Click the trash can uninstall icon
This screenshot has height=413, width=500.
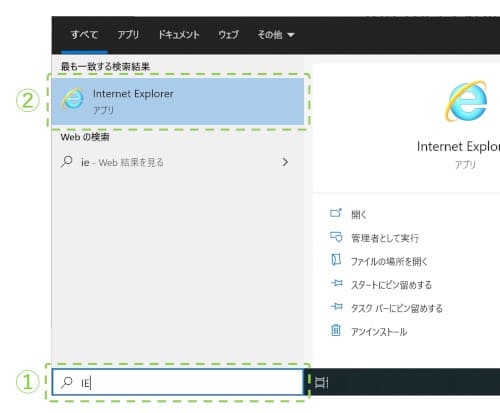coord(336,330)
